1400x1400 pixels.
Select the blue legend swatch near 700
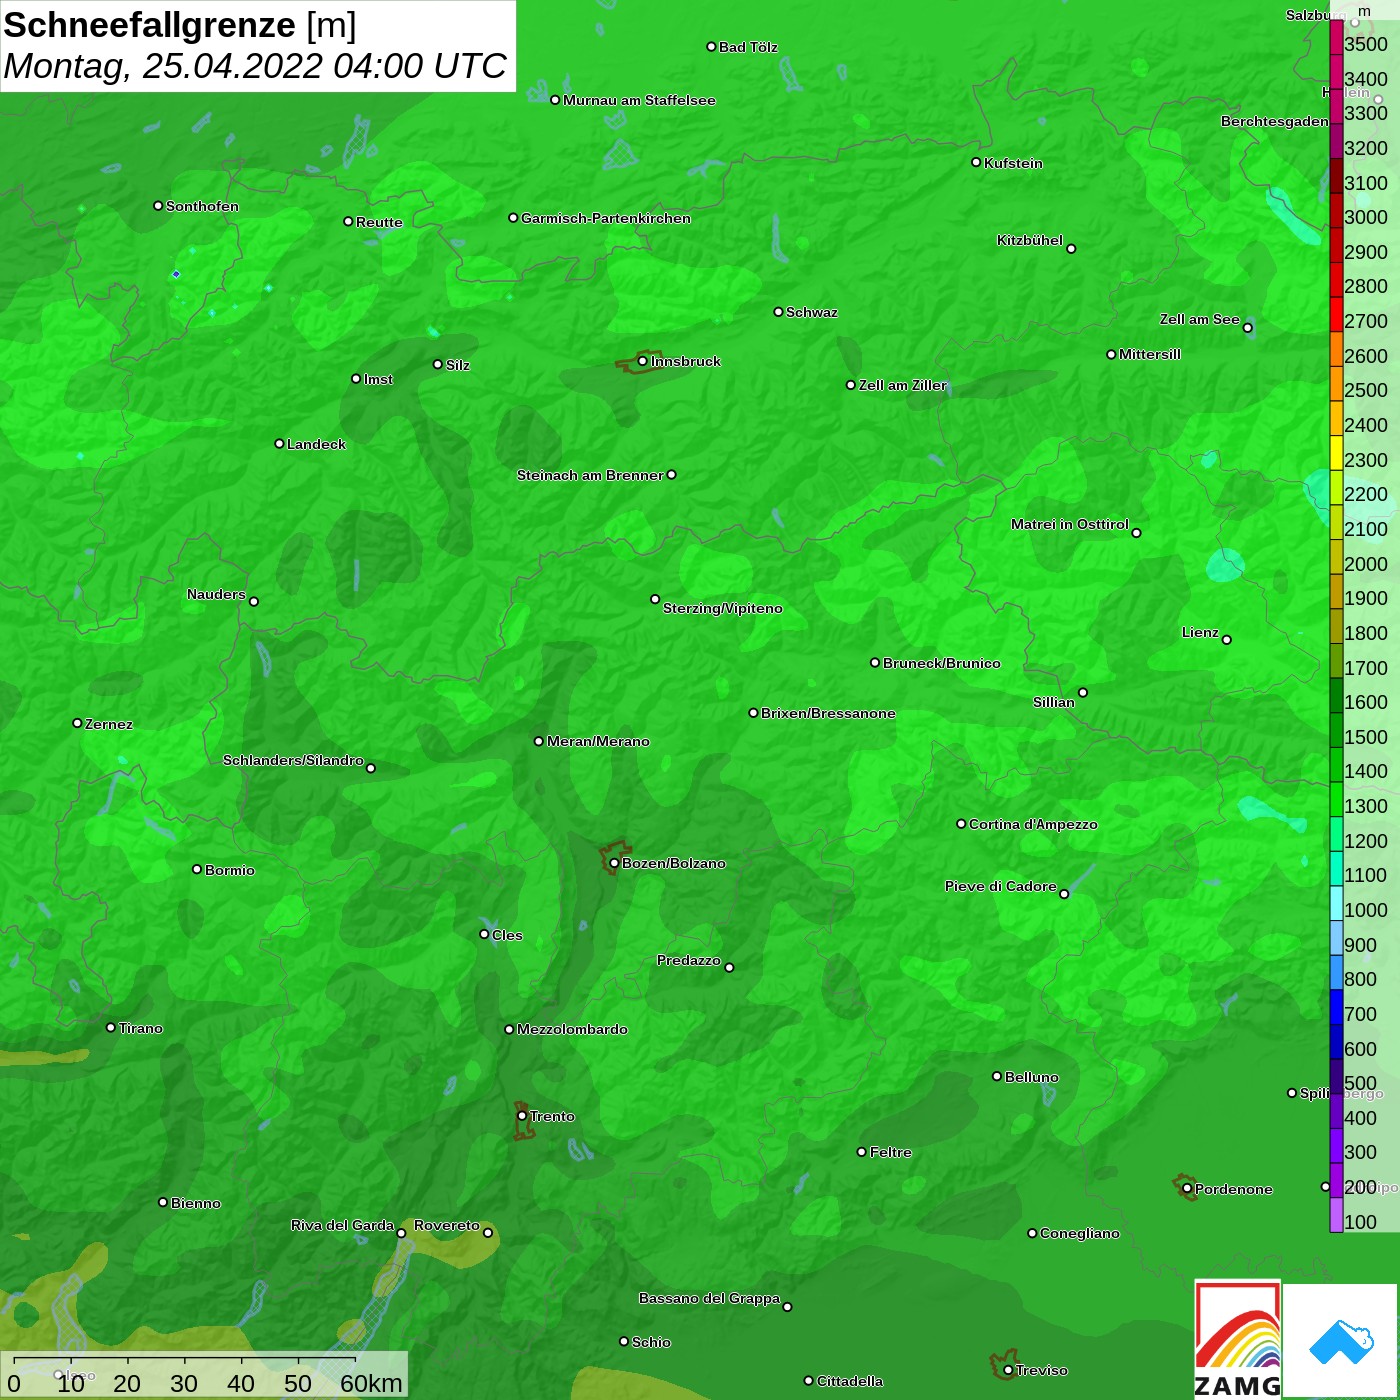[x=1336, y=1007]
